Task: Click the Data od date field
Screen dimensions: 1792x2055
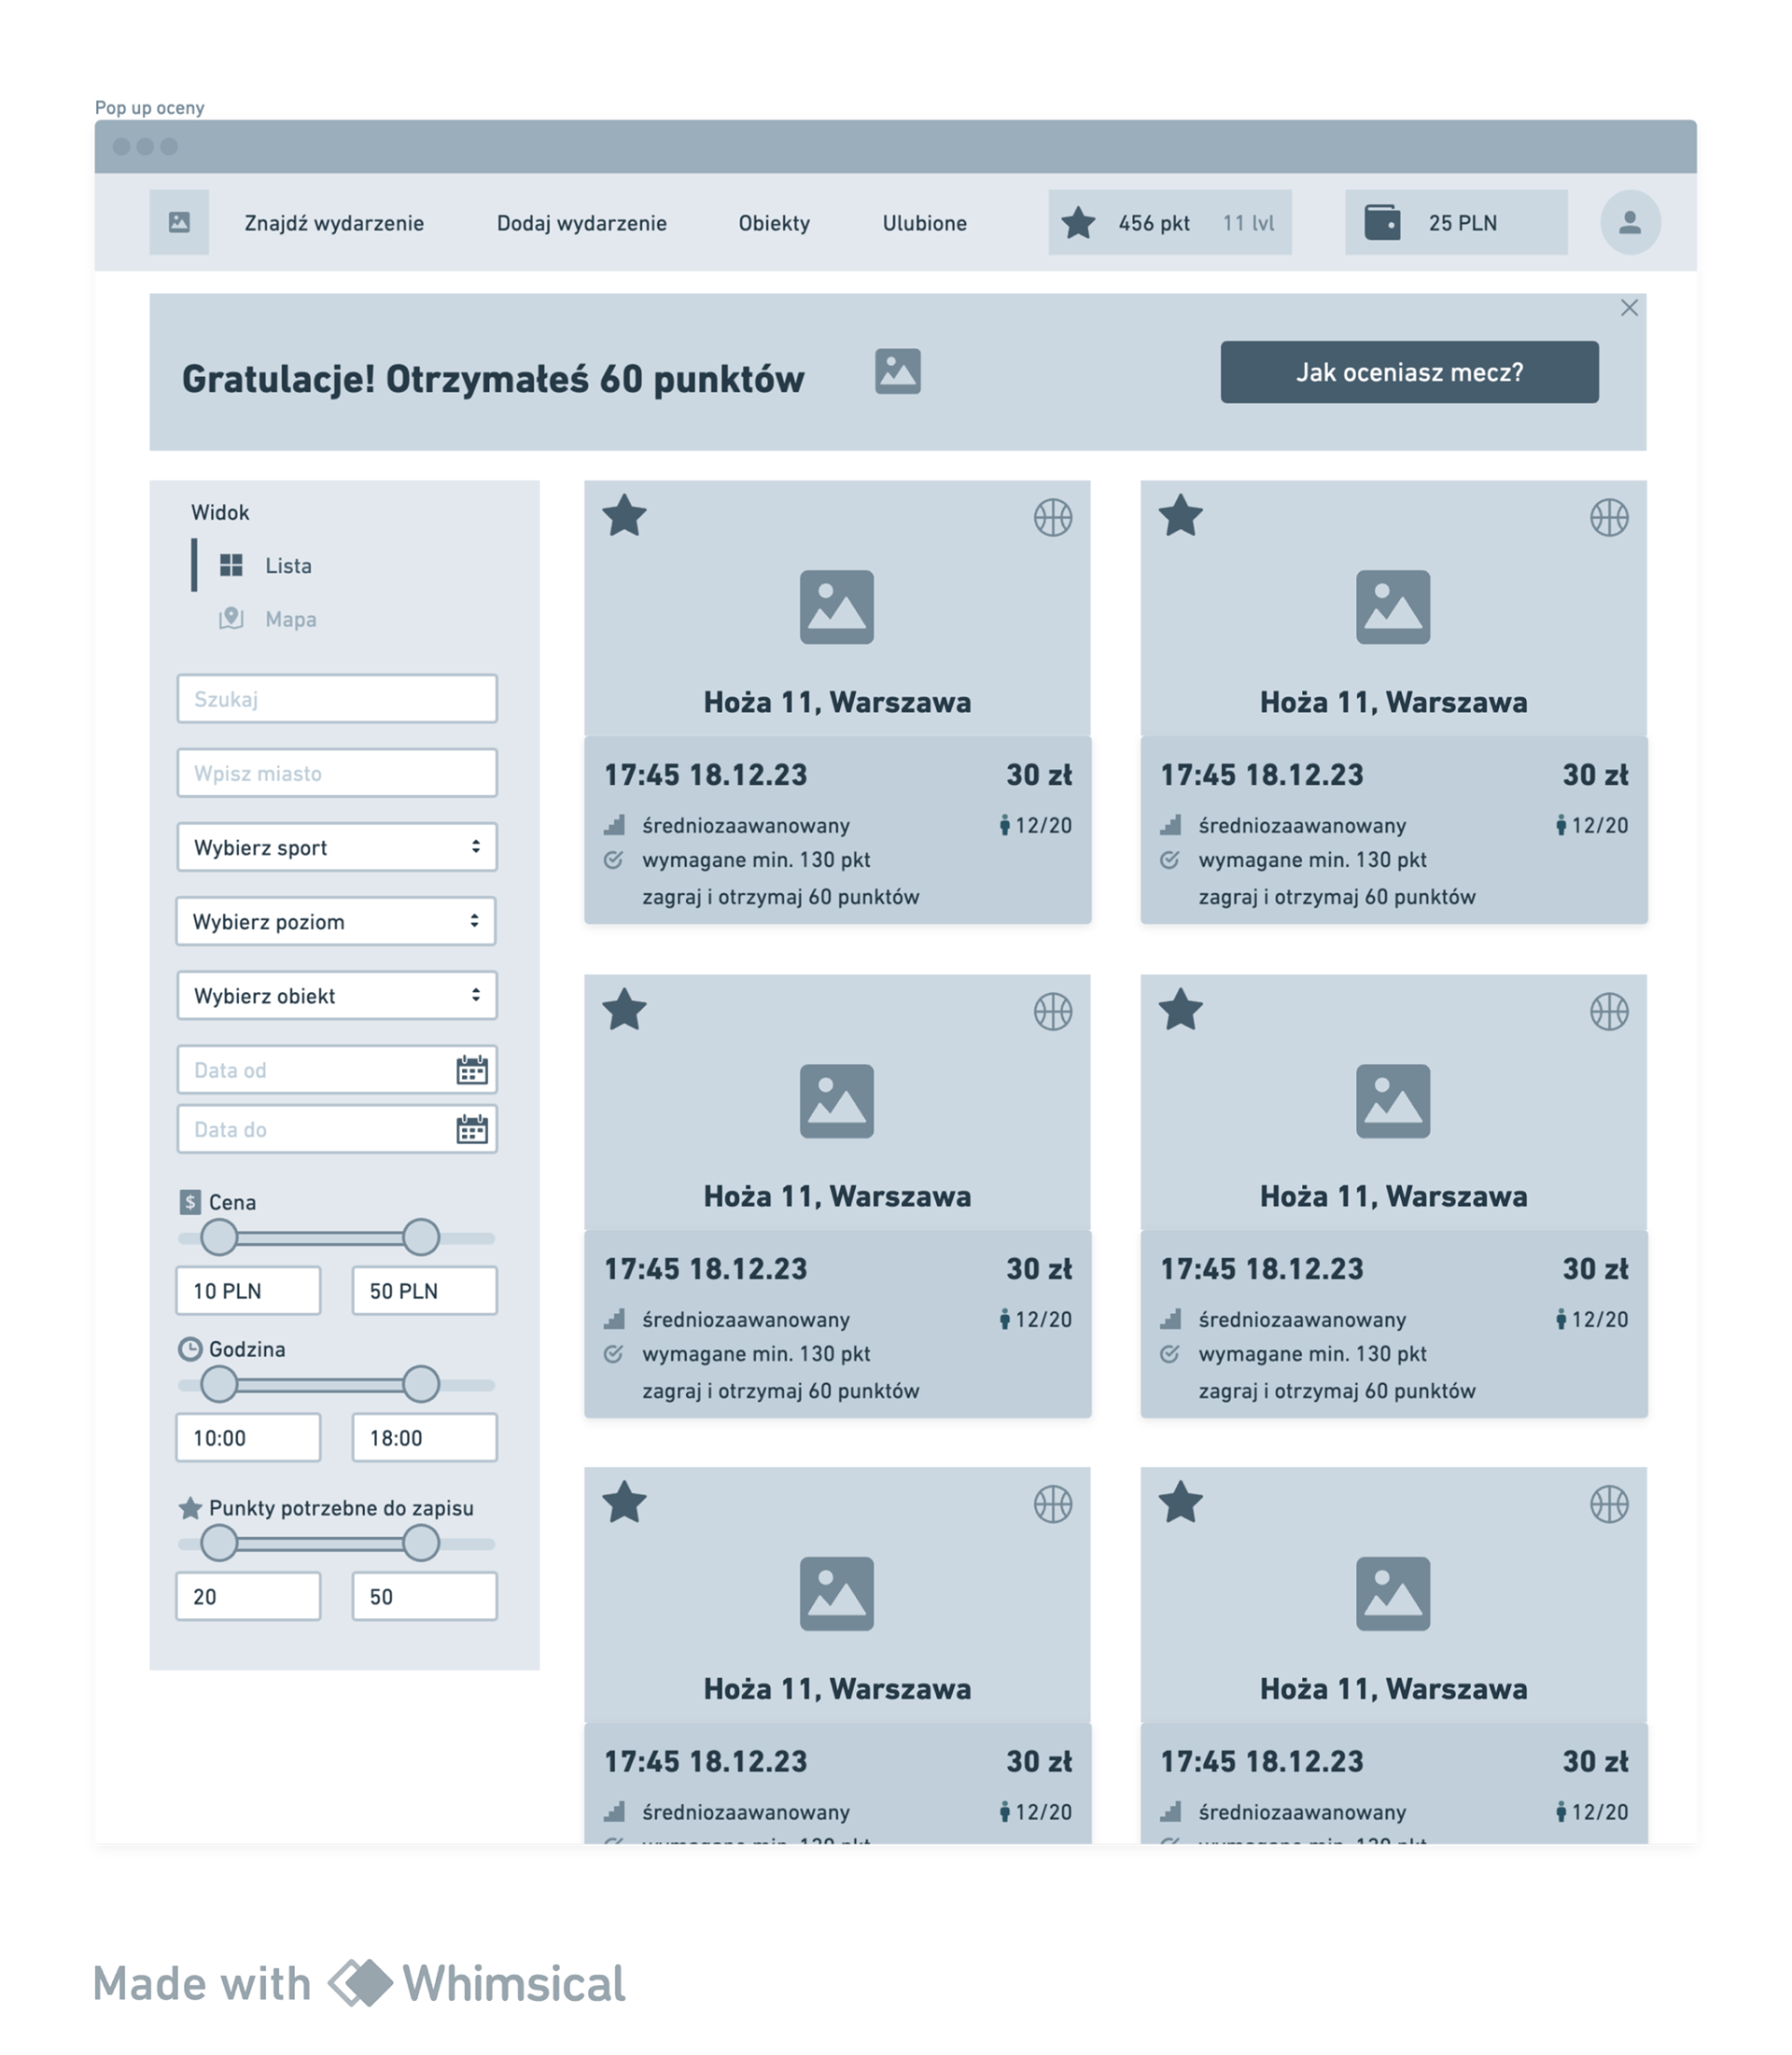Action: click(337, 1069)
